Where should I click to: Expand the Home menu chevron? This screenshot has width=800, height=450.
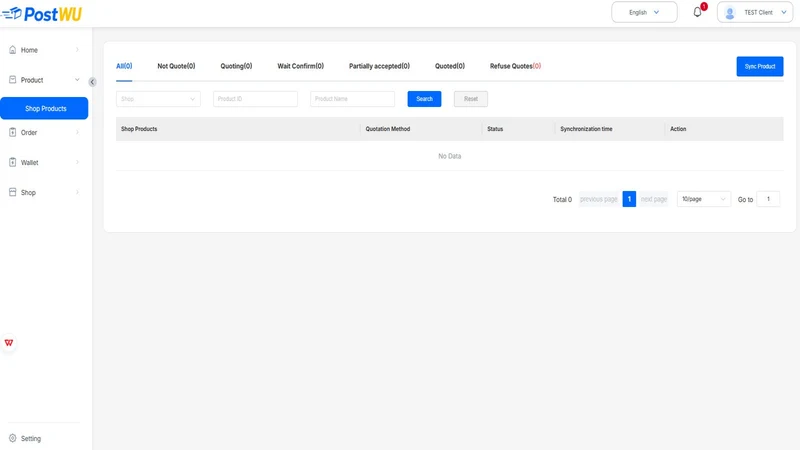click(77, 50)
